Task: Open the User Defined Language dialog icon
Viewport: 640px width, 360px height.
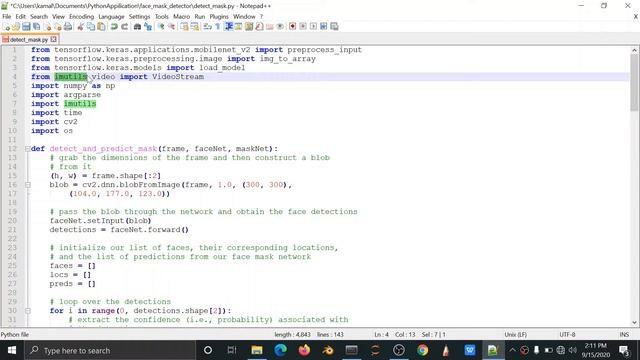Action: pyautogui.click(x=238, y=27)
